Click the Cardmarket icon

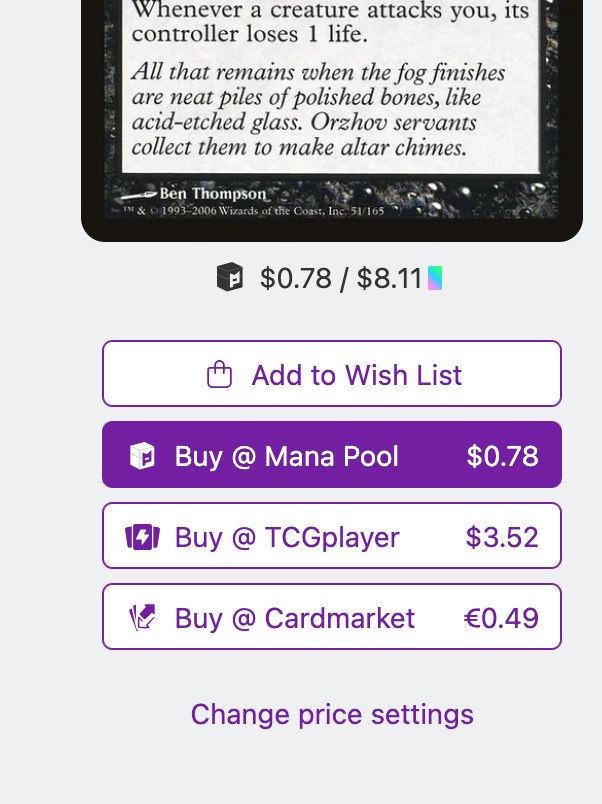click(x=143, y=618)
